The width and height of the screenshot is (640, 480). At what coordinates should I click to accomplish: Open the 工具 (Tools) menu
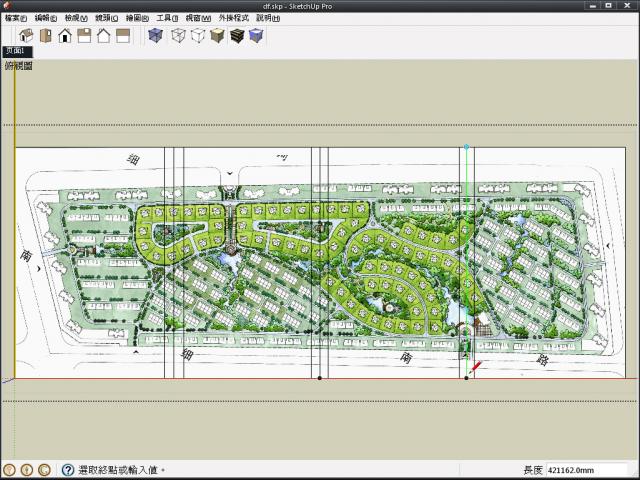(165, 18)
